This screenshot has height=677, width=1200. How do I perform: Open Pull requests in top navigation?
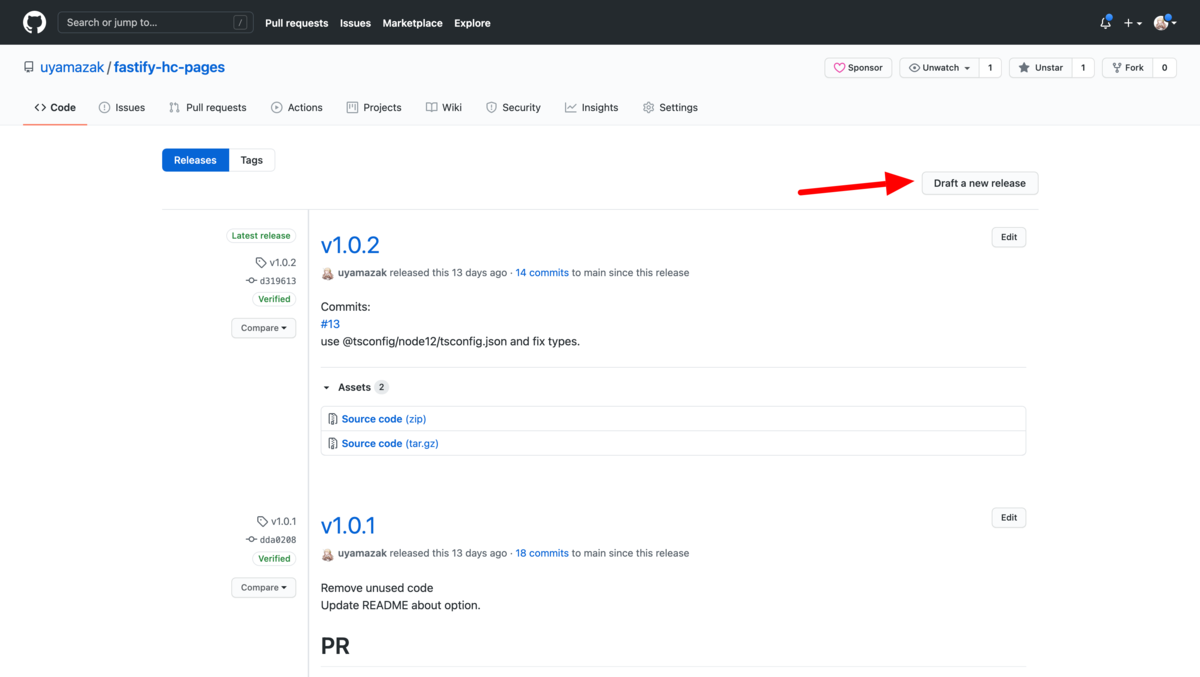coord(296,23)
